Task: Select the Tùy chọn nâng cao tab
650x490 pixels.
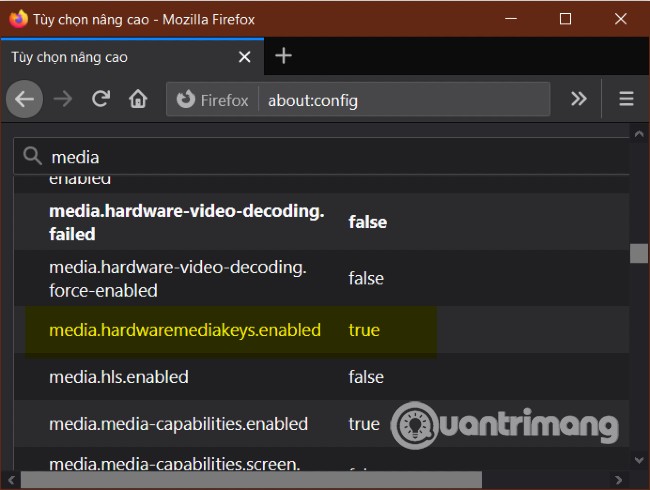Action: 132,57
